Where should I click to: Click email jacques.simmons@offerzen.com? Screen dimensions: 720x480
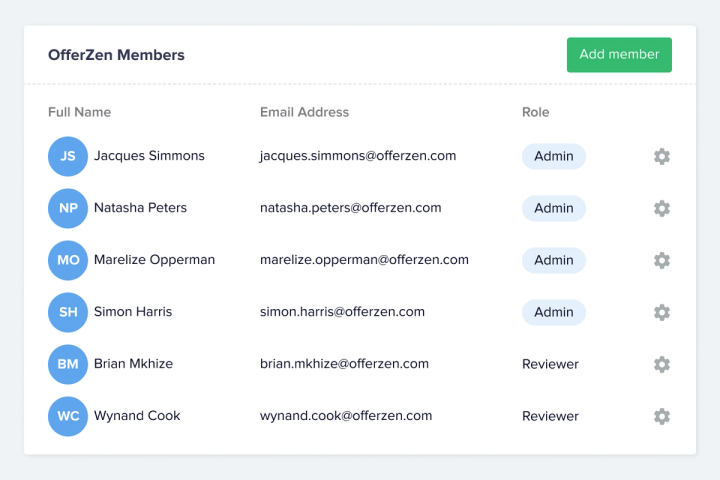pyautogui.click(x=358, y=156)
